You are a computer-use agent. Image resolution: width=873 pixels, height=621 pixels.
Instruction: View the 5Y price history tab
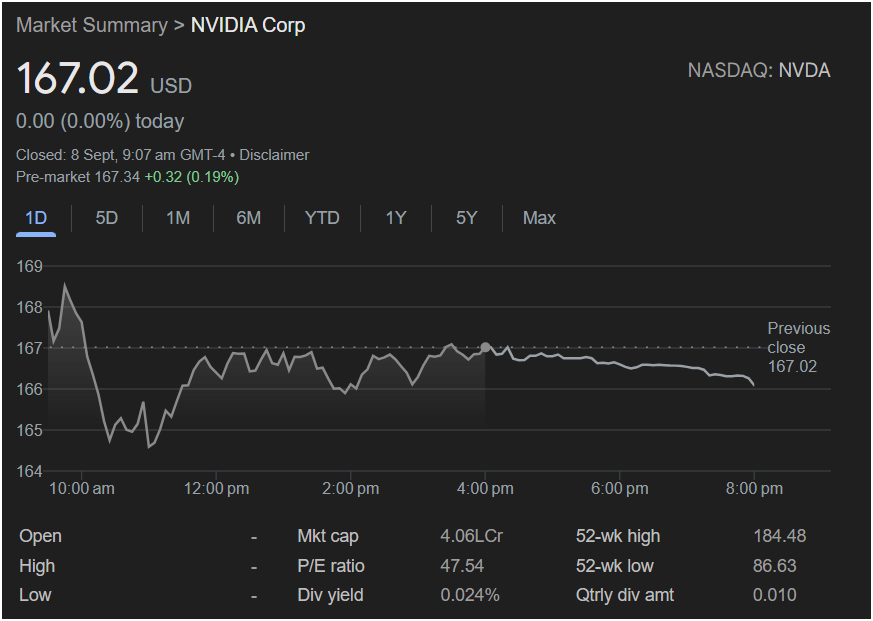467,218
